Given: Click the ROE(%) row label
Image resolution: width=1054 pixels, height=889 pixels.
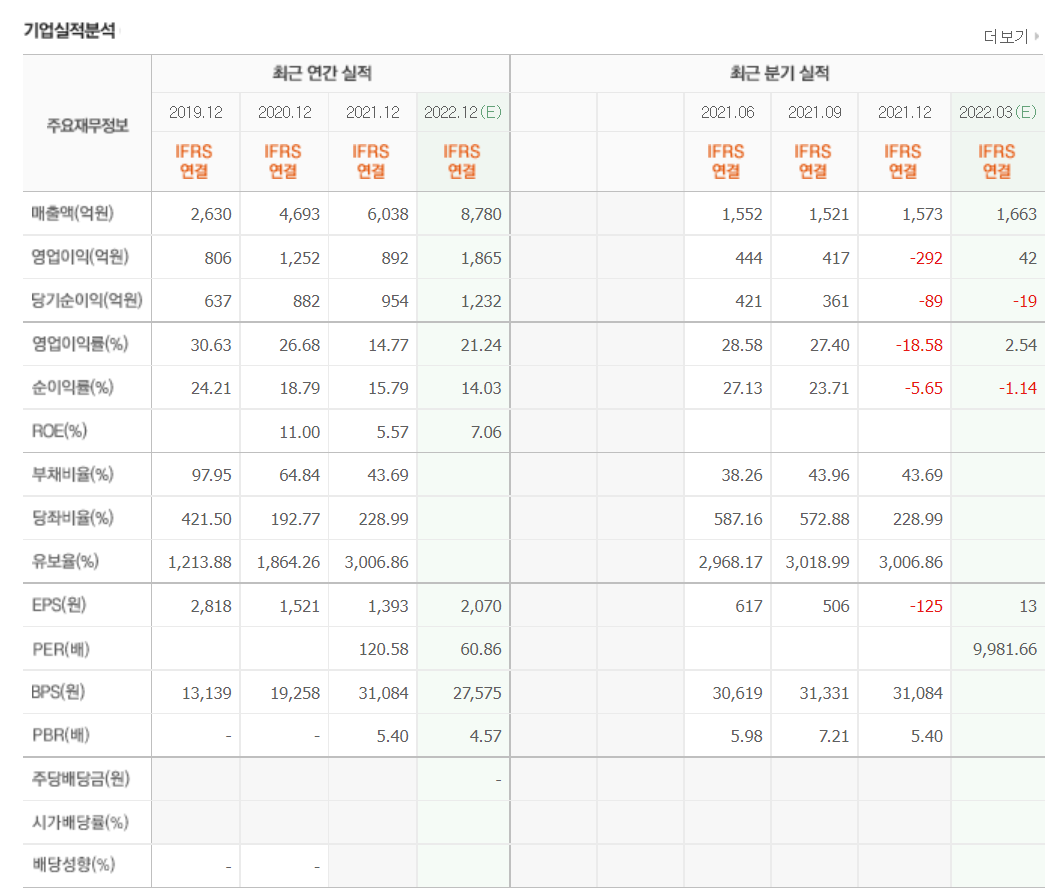Looking at the screenshot, I should (60, 431).
